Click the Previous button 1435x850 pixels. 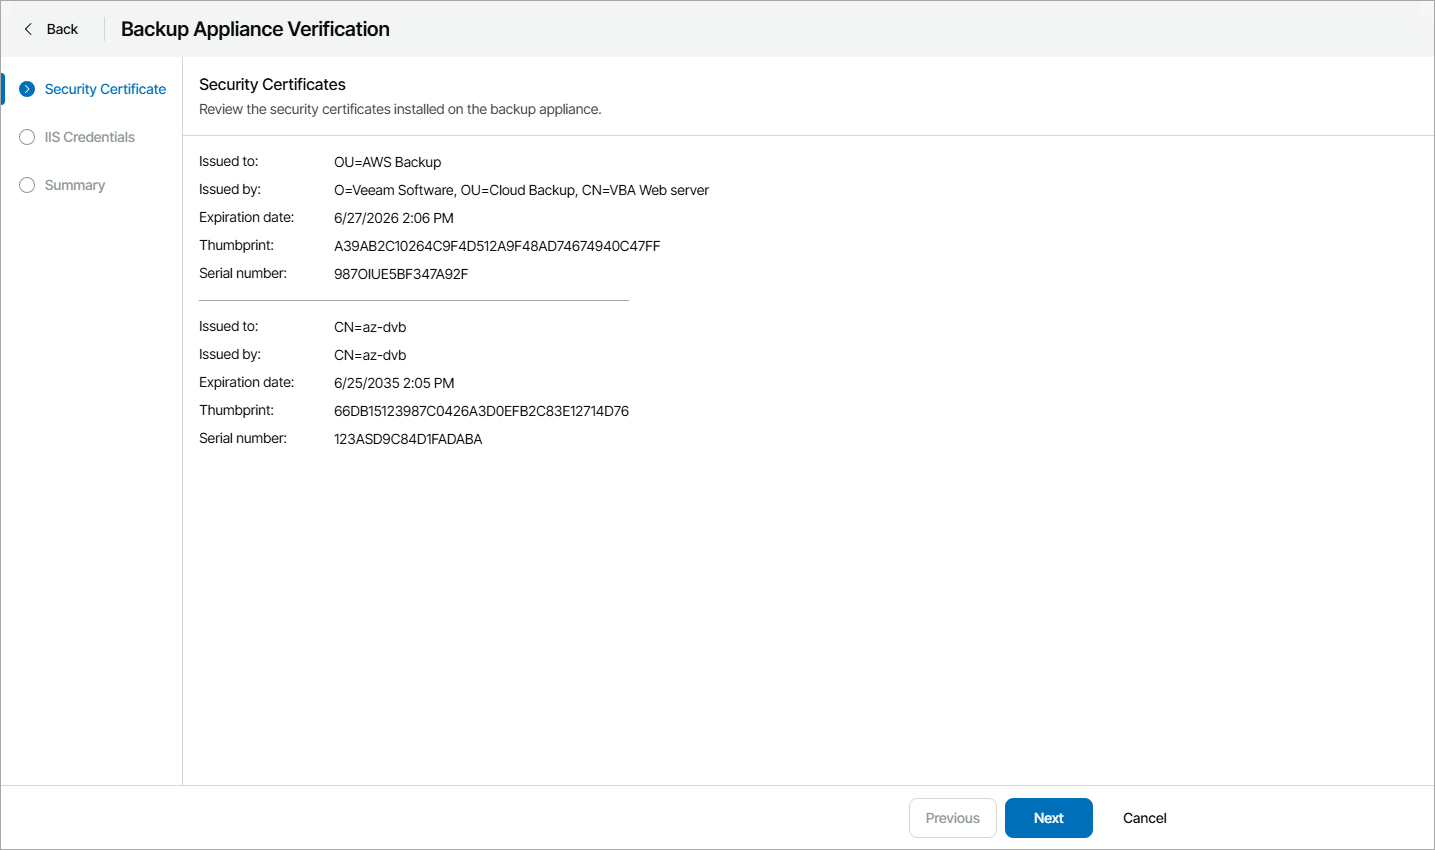(x=952, y=817)
